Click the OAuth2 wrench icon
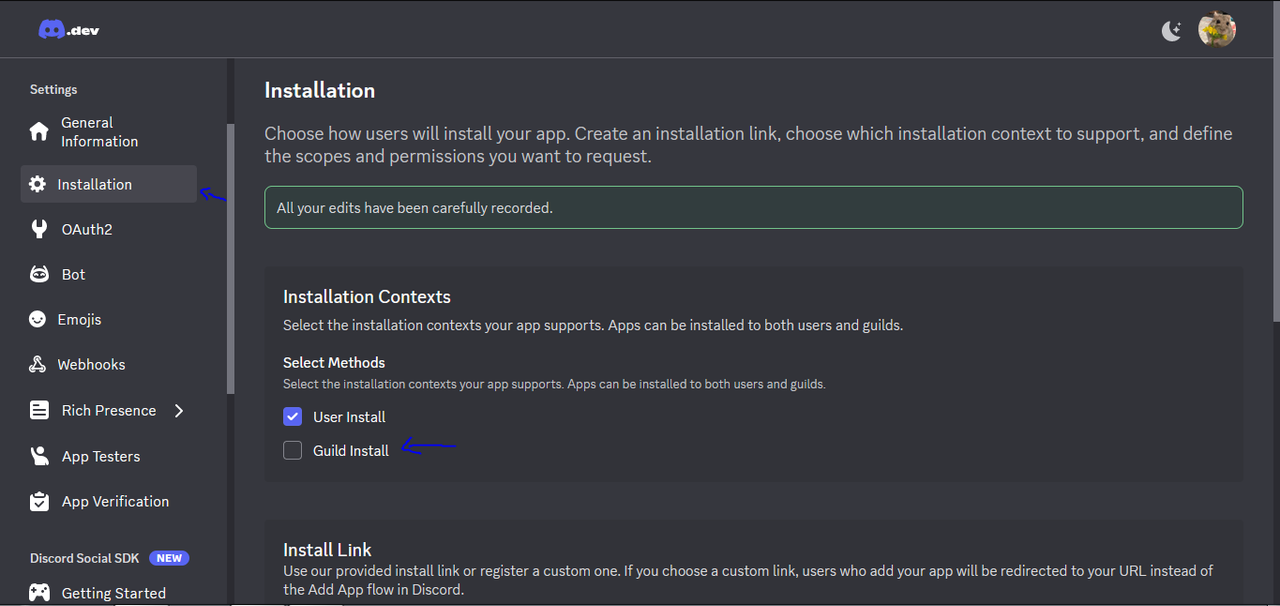The height and width of the screenshot is (606, 1280). point(39,229)
